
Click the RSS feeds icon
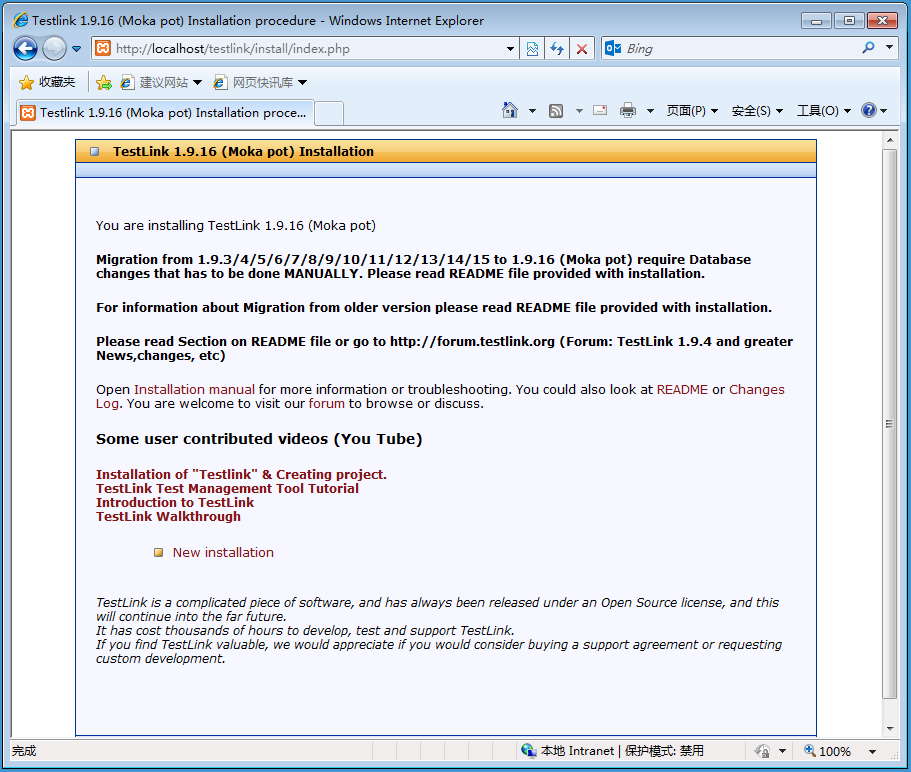556,110
